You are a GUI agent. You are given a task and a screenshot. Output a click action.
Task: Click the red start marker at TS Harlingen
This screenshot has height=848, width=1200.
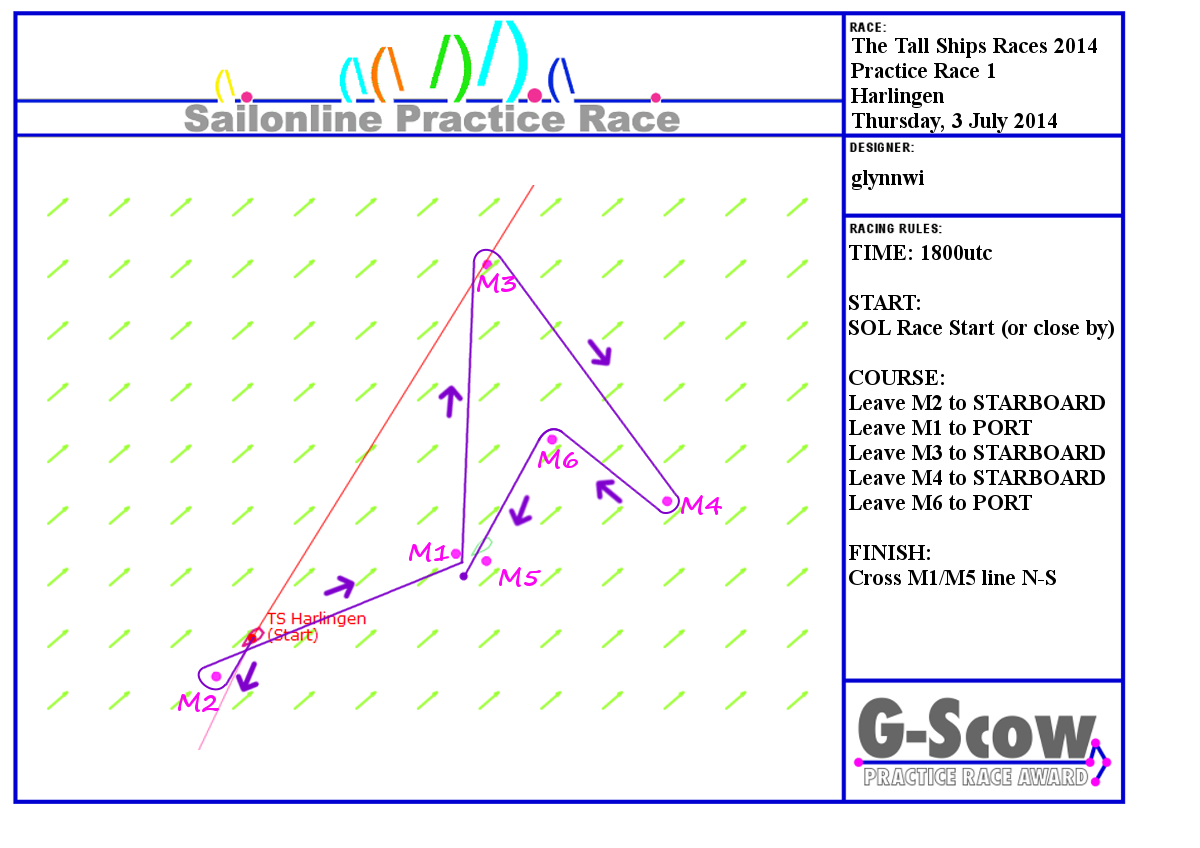pos(254,635)
